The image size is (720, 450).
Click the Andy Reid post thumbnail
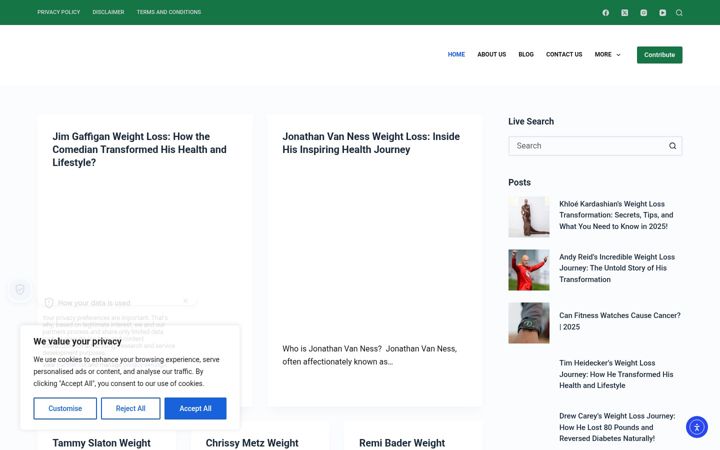click(x=529, y=270)
